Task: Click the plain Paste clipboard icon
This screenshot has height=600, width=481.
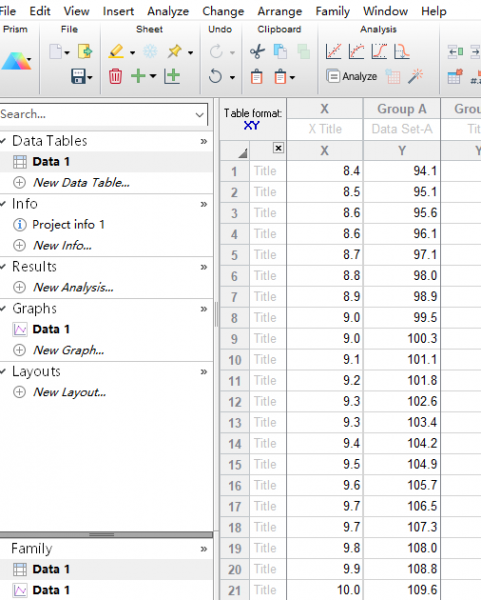Action: point(257,77)
